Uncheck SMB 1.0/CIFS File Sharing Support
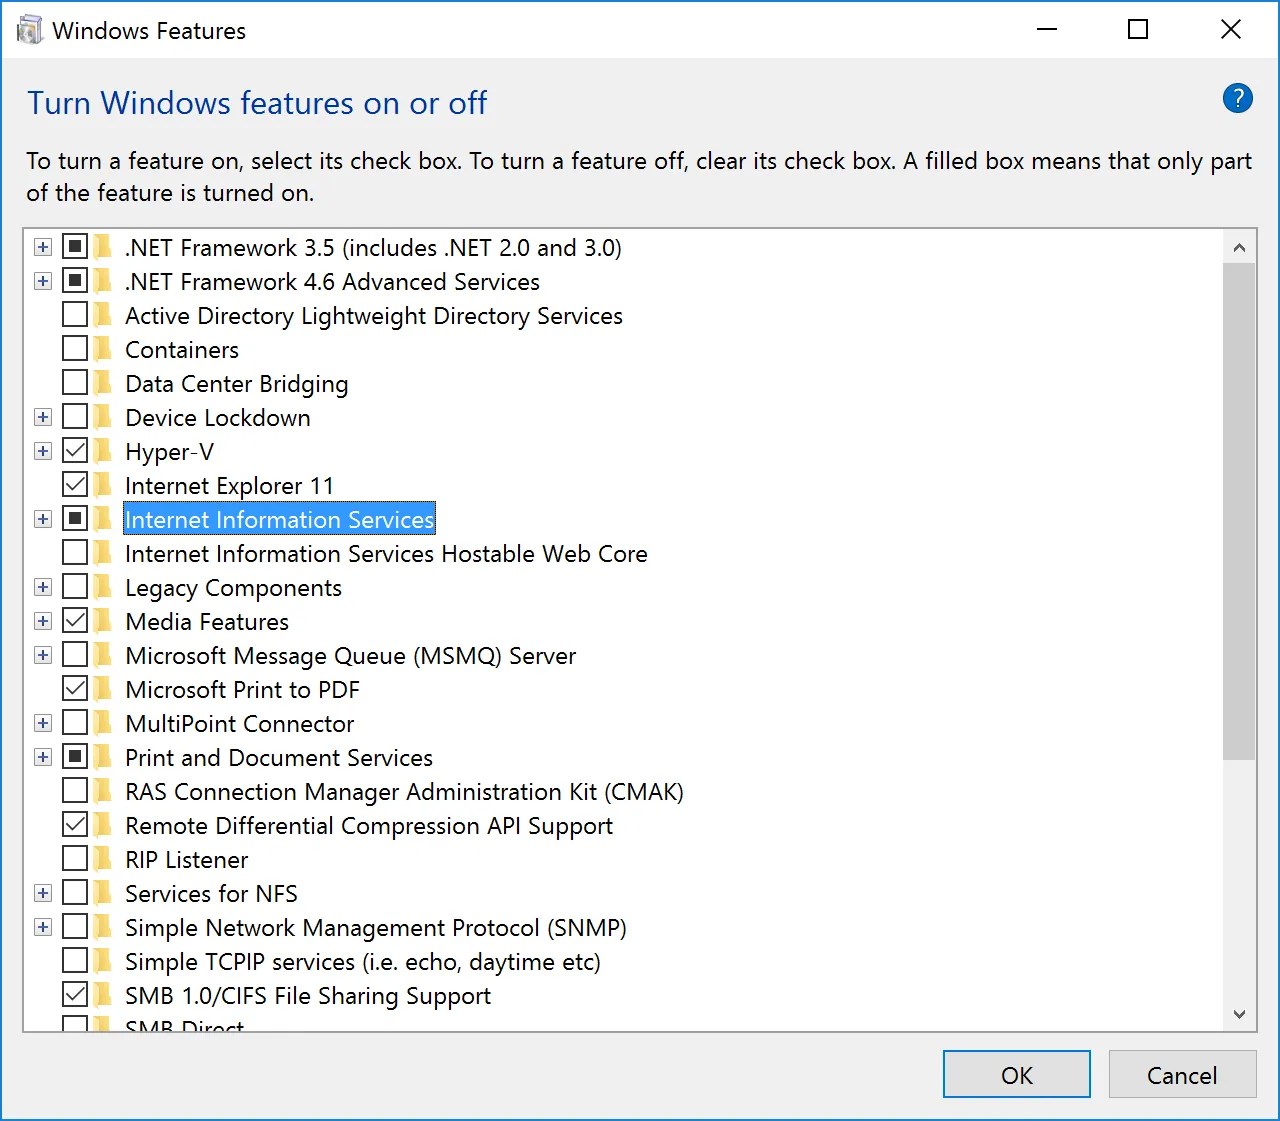The width and height of the screenshot is (1280, 1121). click(x=75, y=994)
